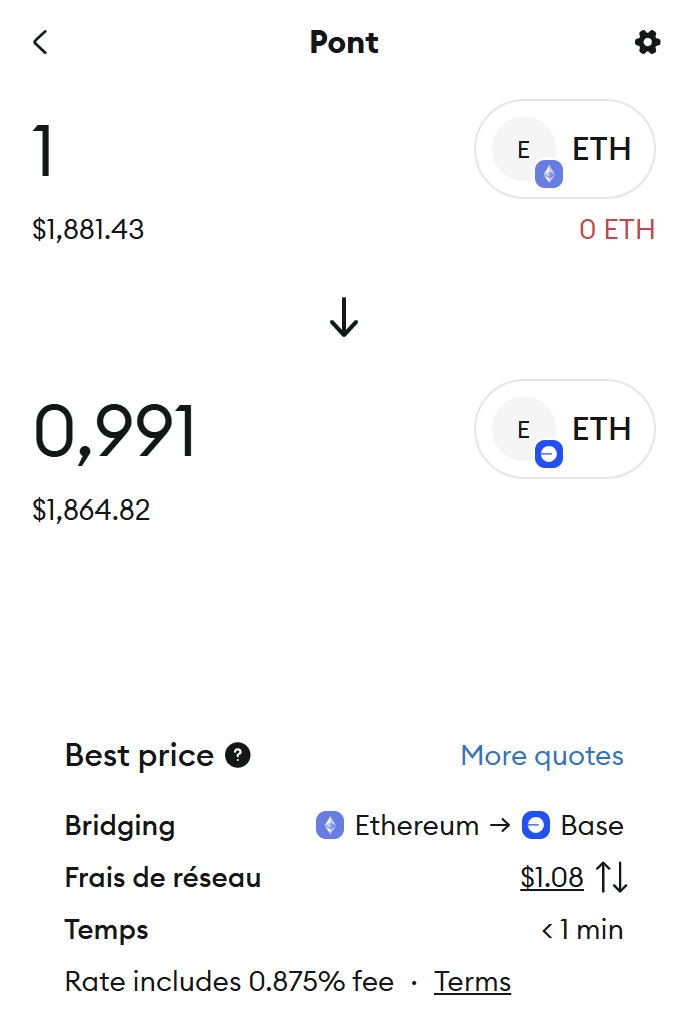Click the $1.08 network fee link
The image size is (674, 1014).
click(551, 877)
